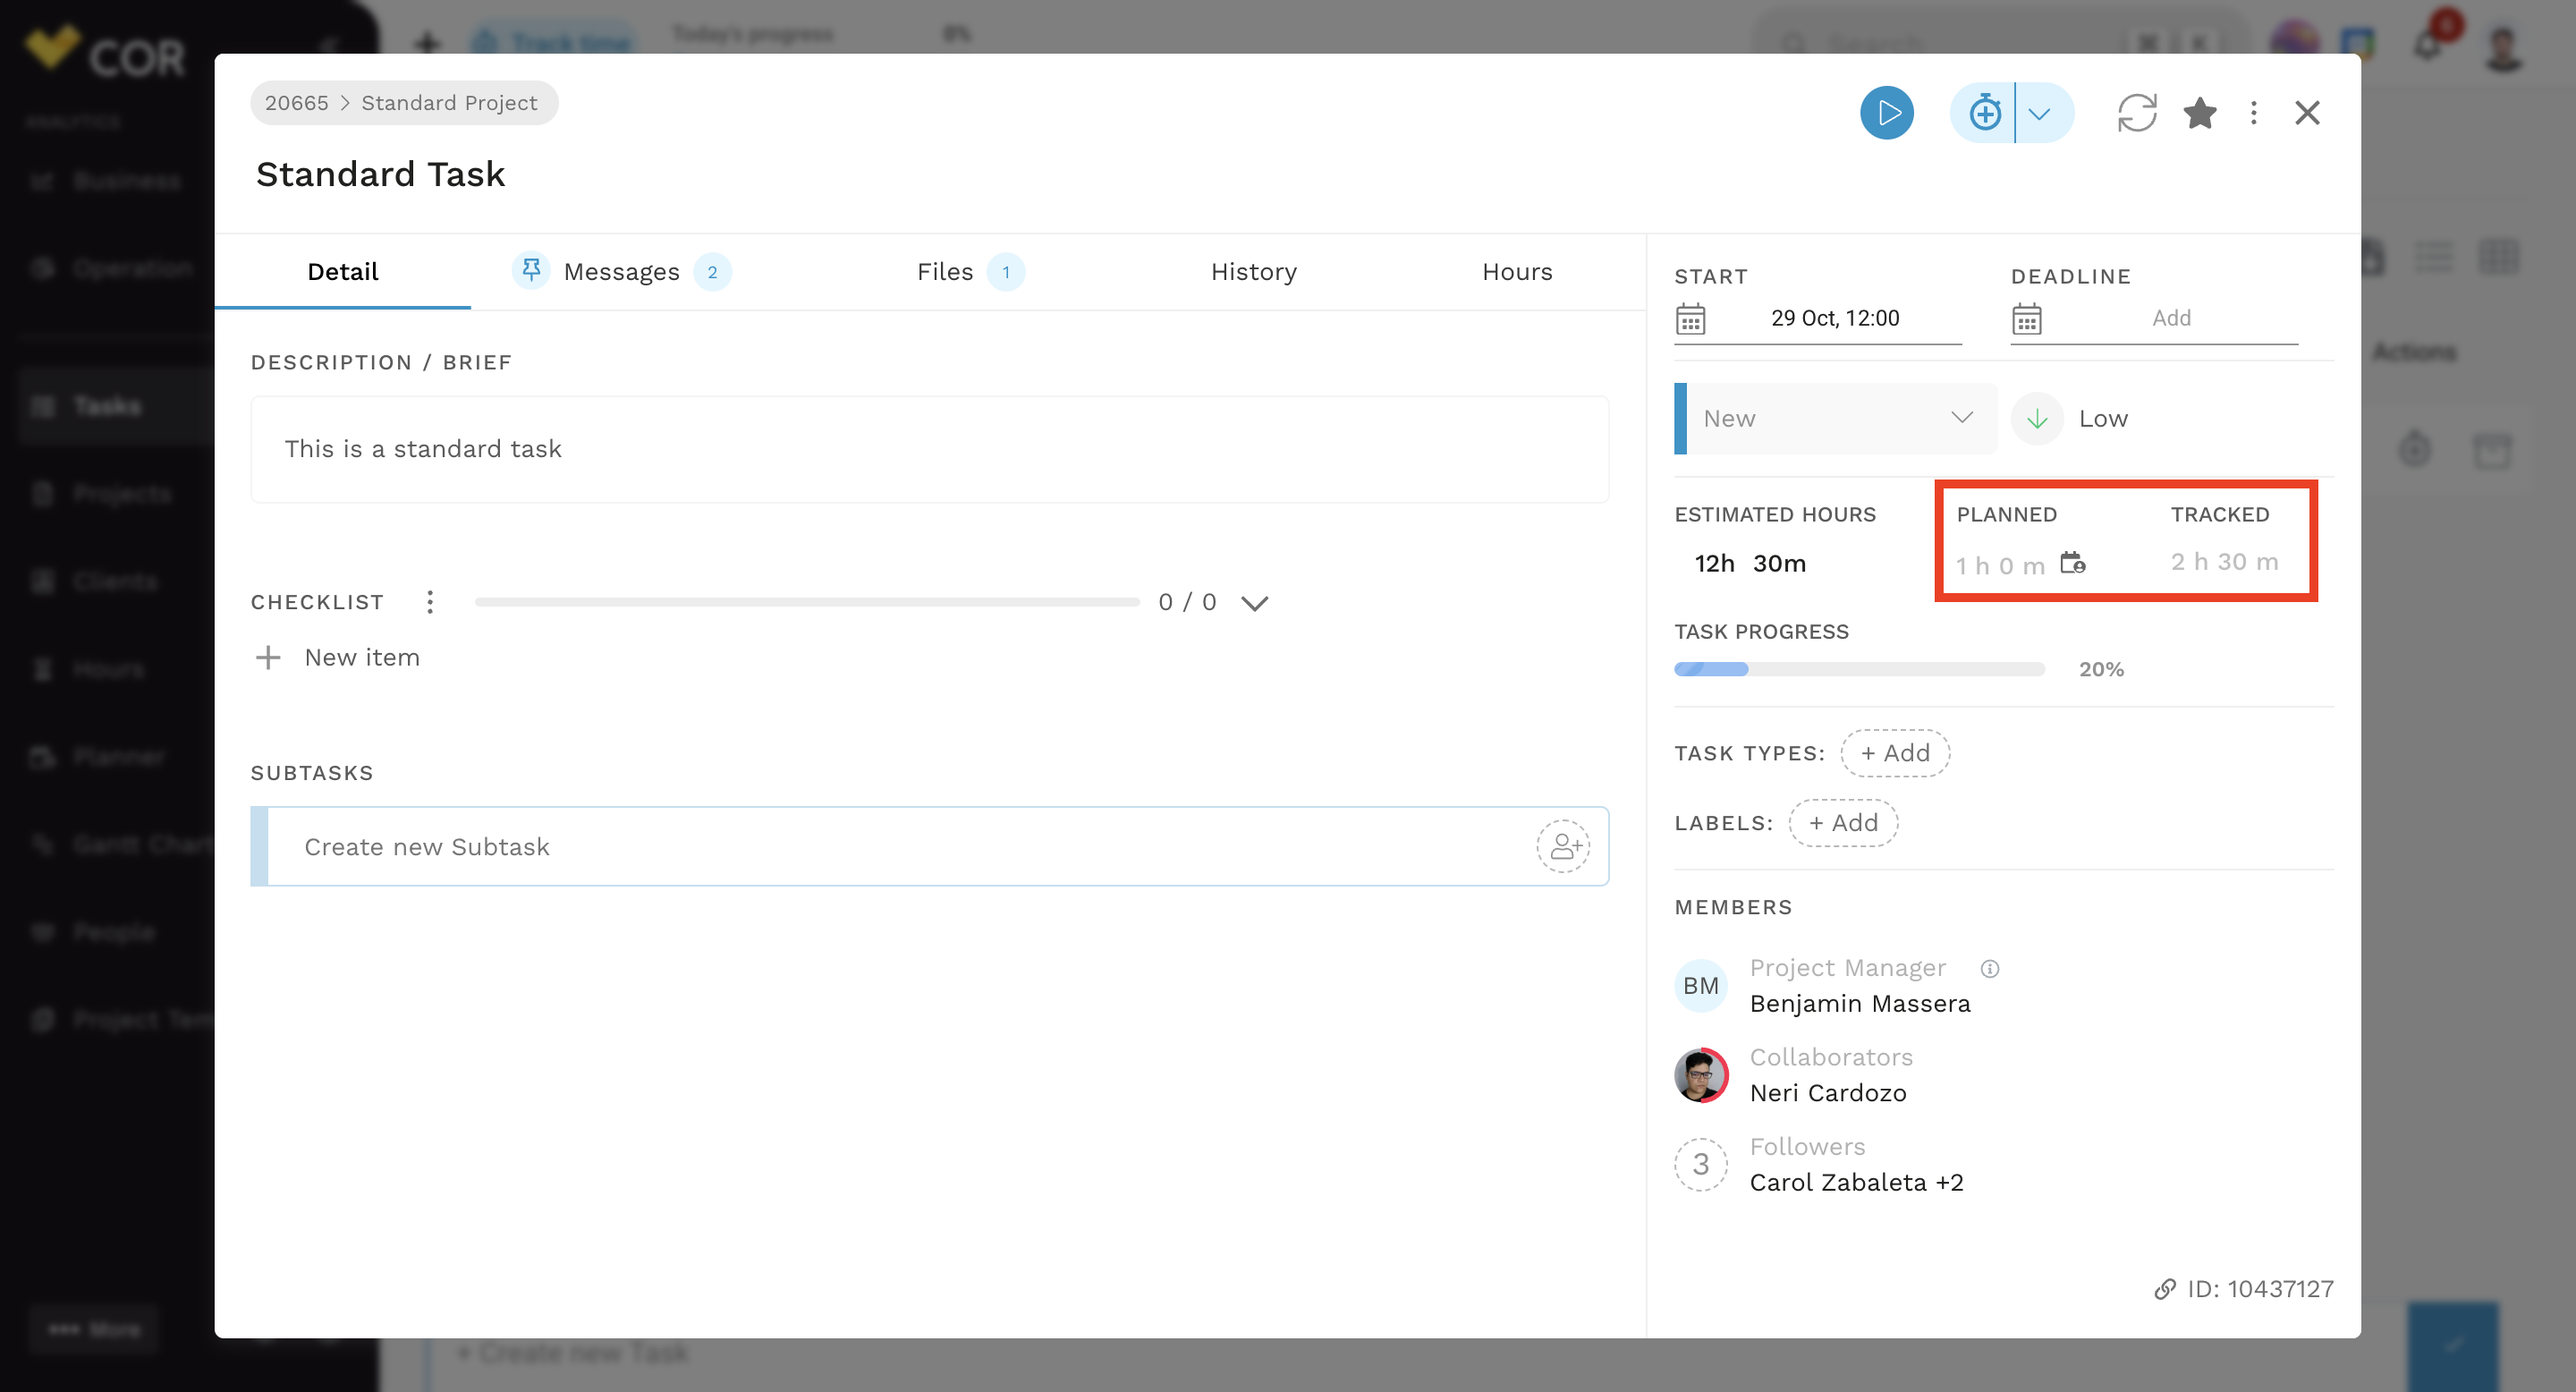
Task: Adjust the task progress bar
Action: click(1859, 669)
